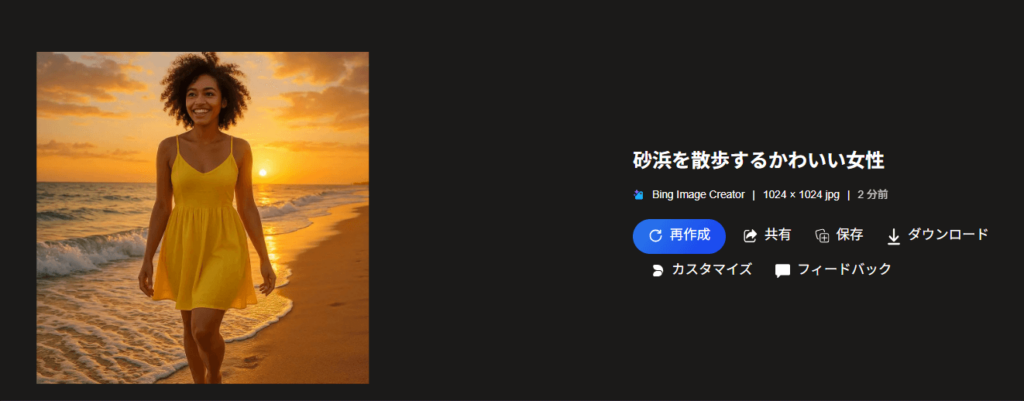Viewport: 1024px width, 401px height.
Task: Click the 1024 × 1024 jpg size info
Action: (801, 195)
